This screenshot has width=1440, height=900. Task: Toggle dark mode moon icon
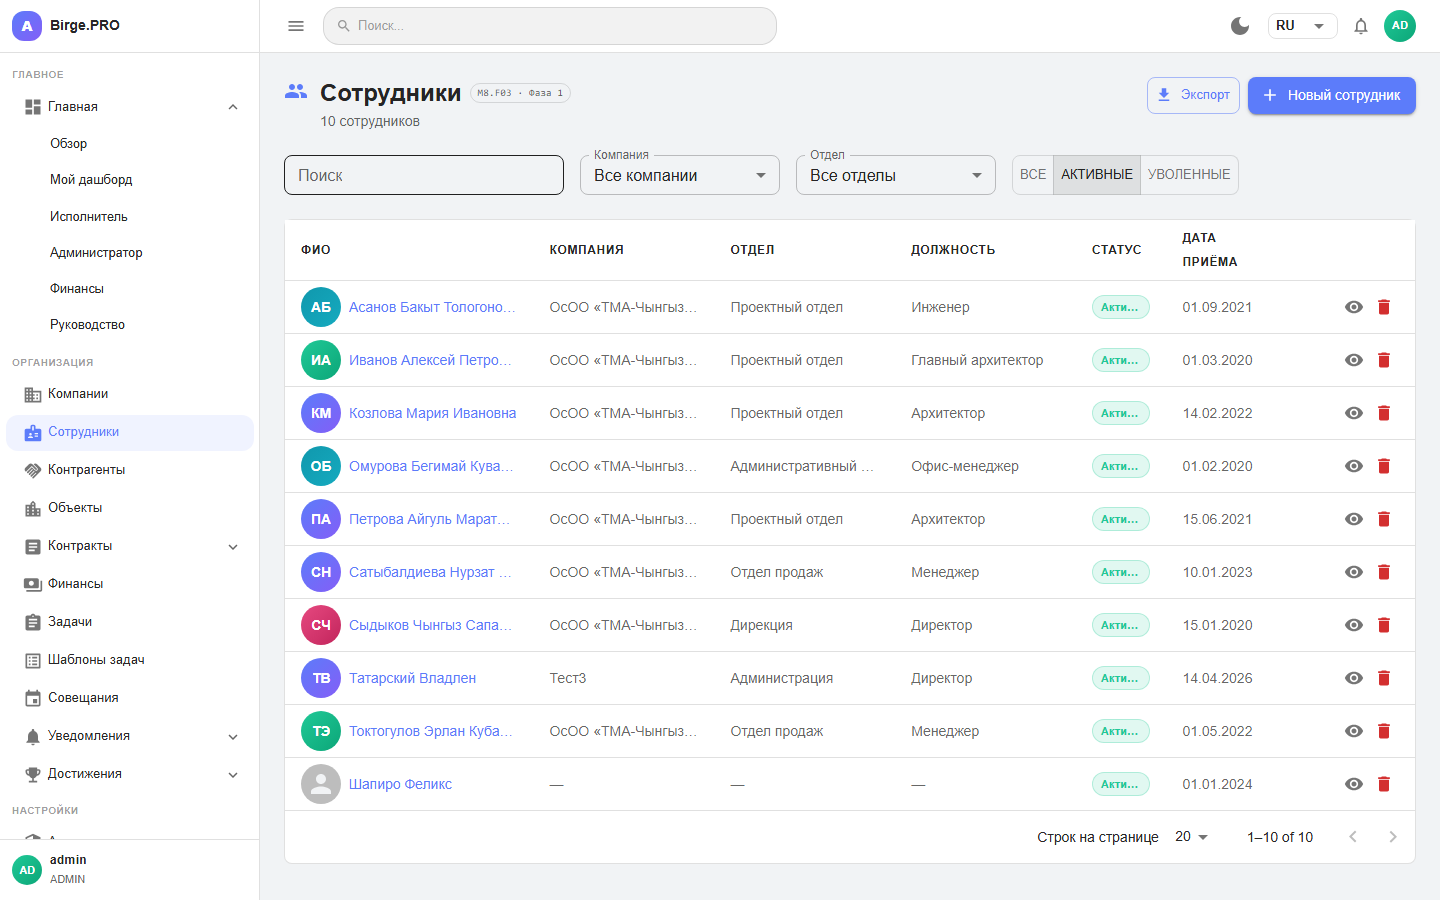(x=1240, y=26)
